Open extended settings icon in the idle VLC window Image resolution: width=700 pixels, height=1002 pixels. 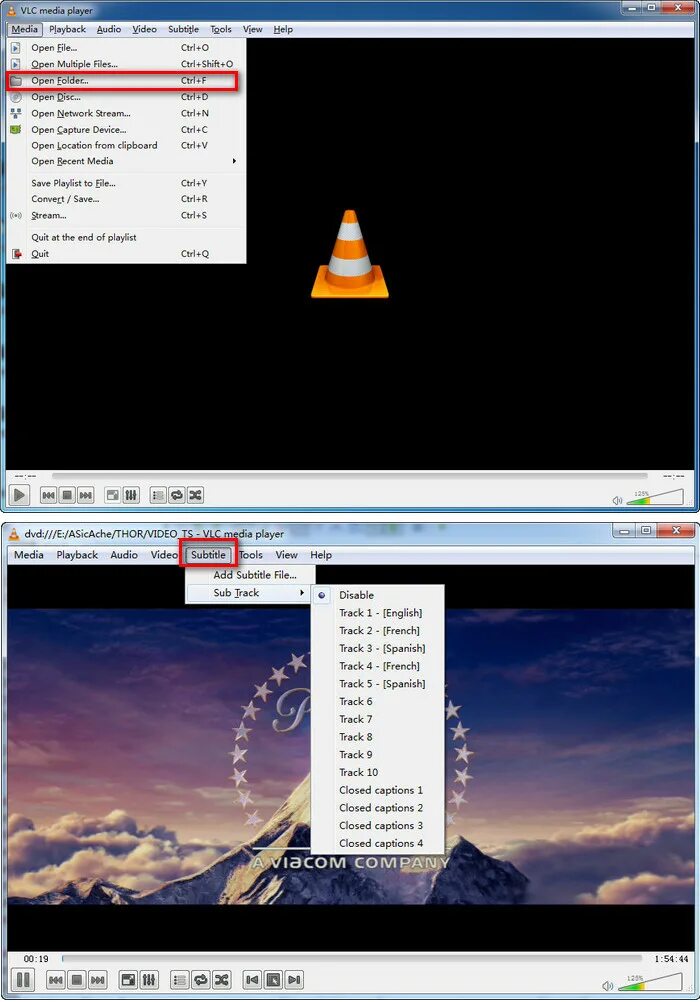coord(131,495)
